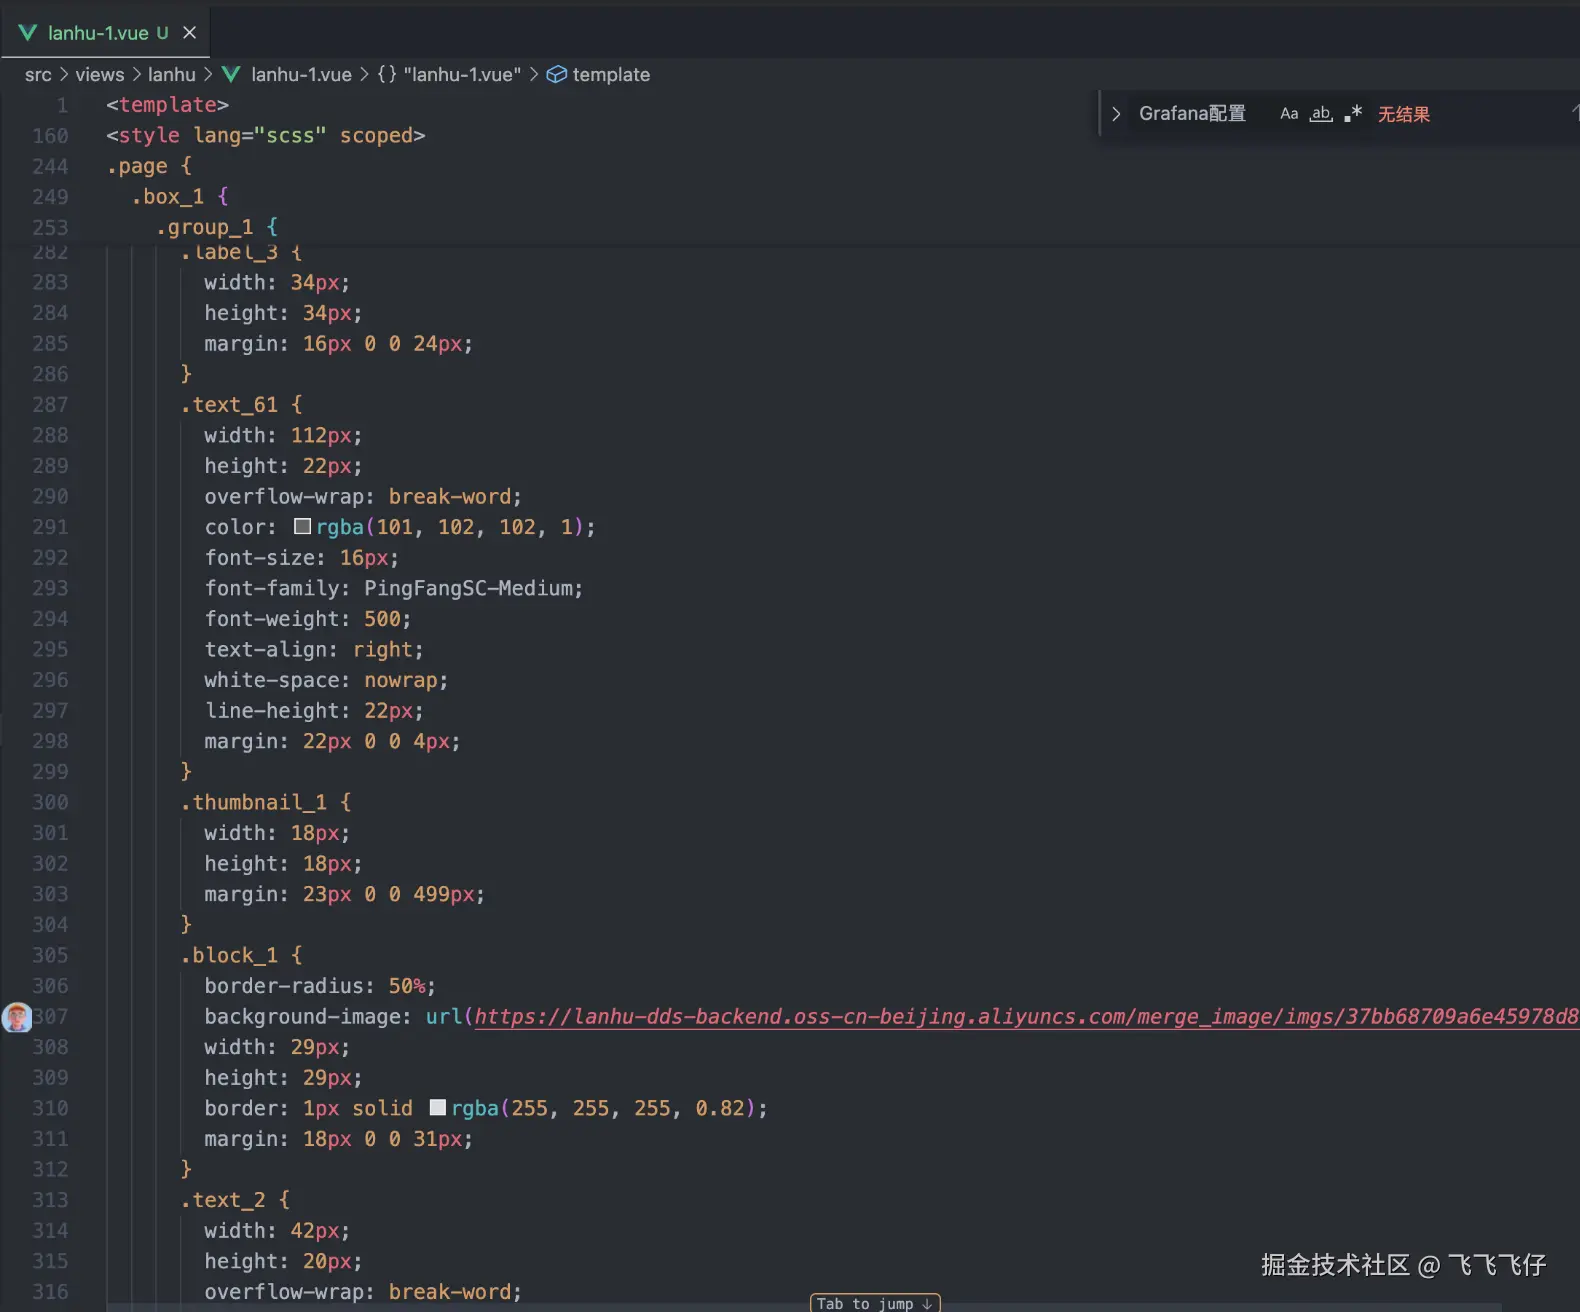Image resolution: width=1580 pixels, height=1312 pixels.
Task: Open the lanhu-dds-backend image URL link
Action: click(1027, 1017)
